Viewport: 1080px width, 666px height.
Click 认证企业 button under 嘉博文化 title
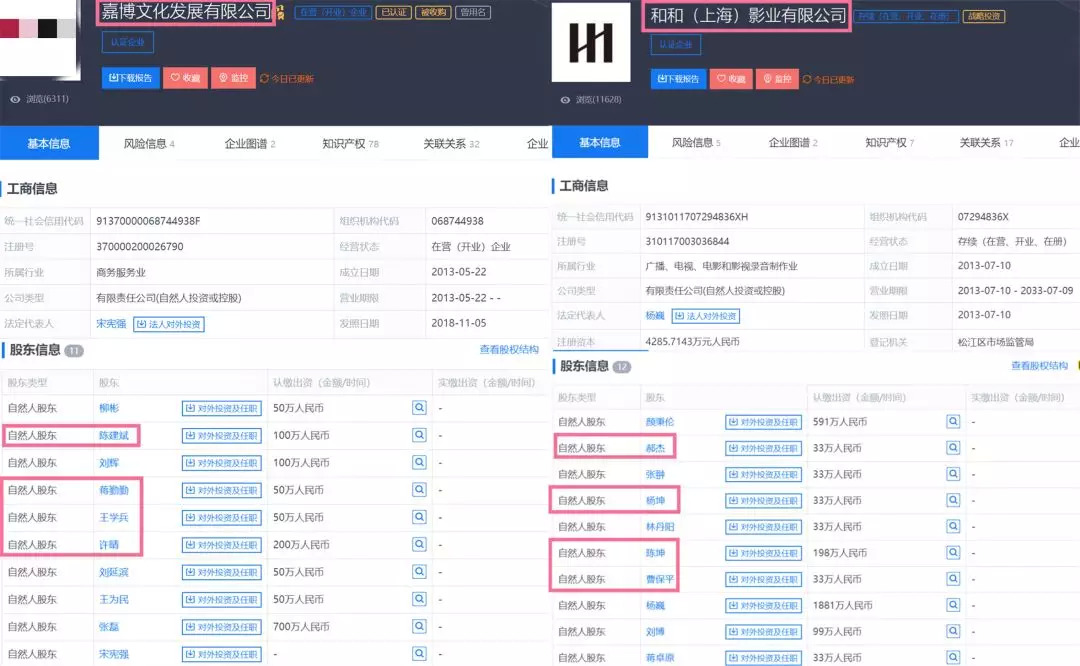(127, 42)
